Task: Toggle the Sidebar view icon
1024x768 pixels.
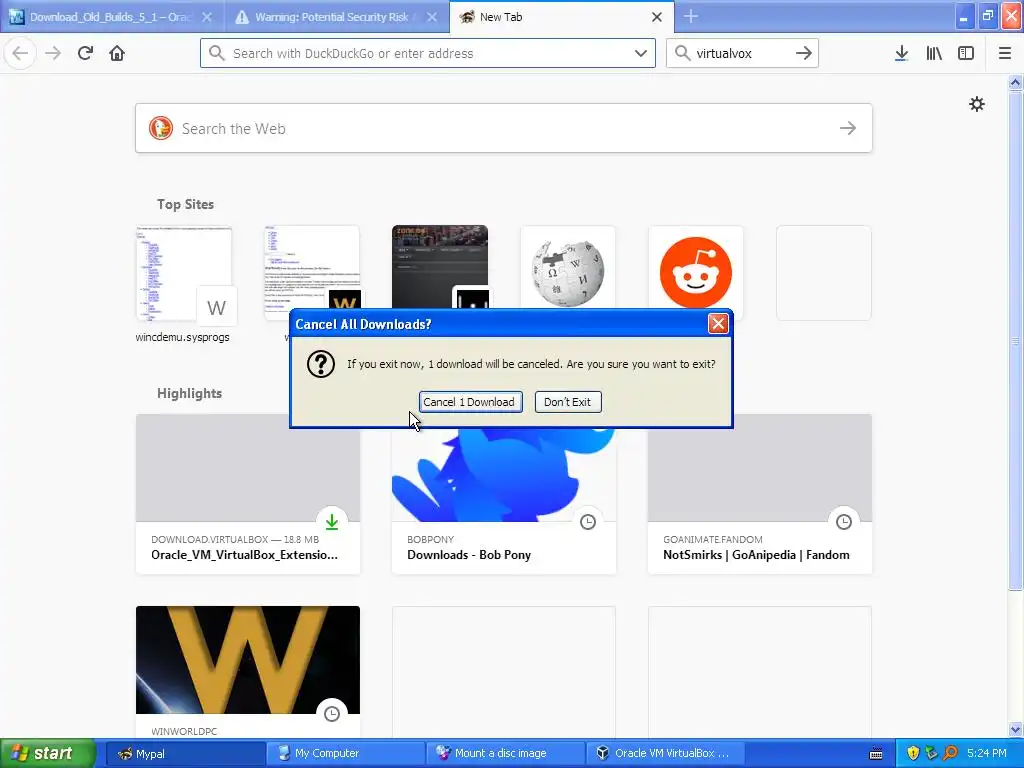Action: pos(966,53)
